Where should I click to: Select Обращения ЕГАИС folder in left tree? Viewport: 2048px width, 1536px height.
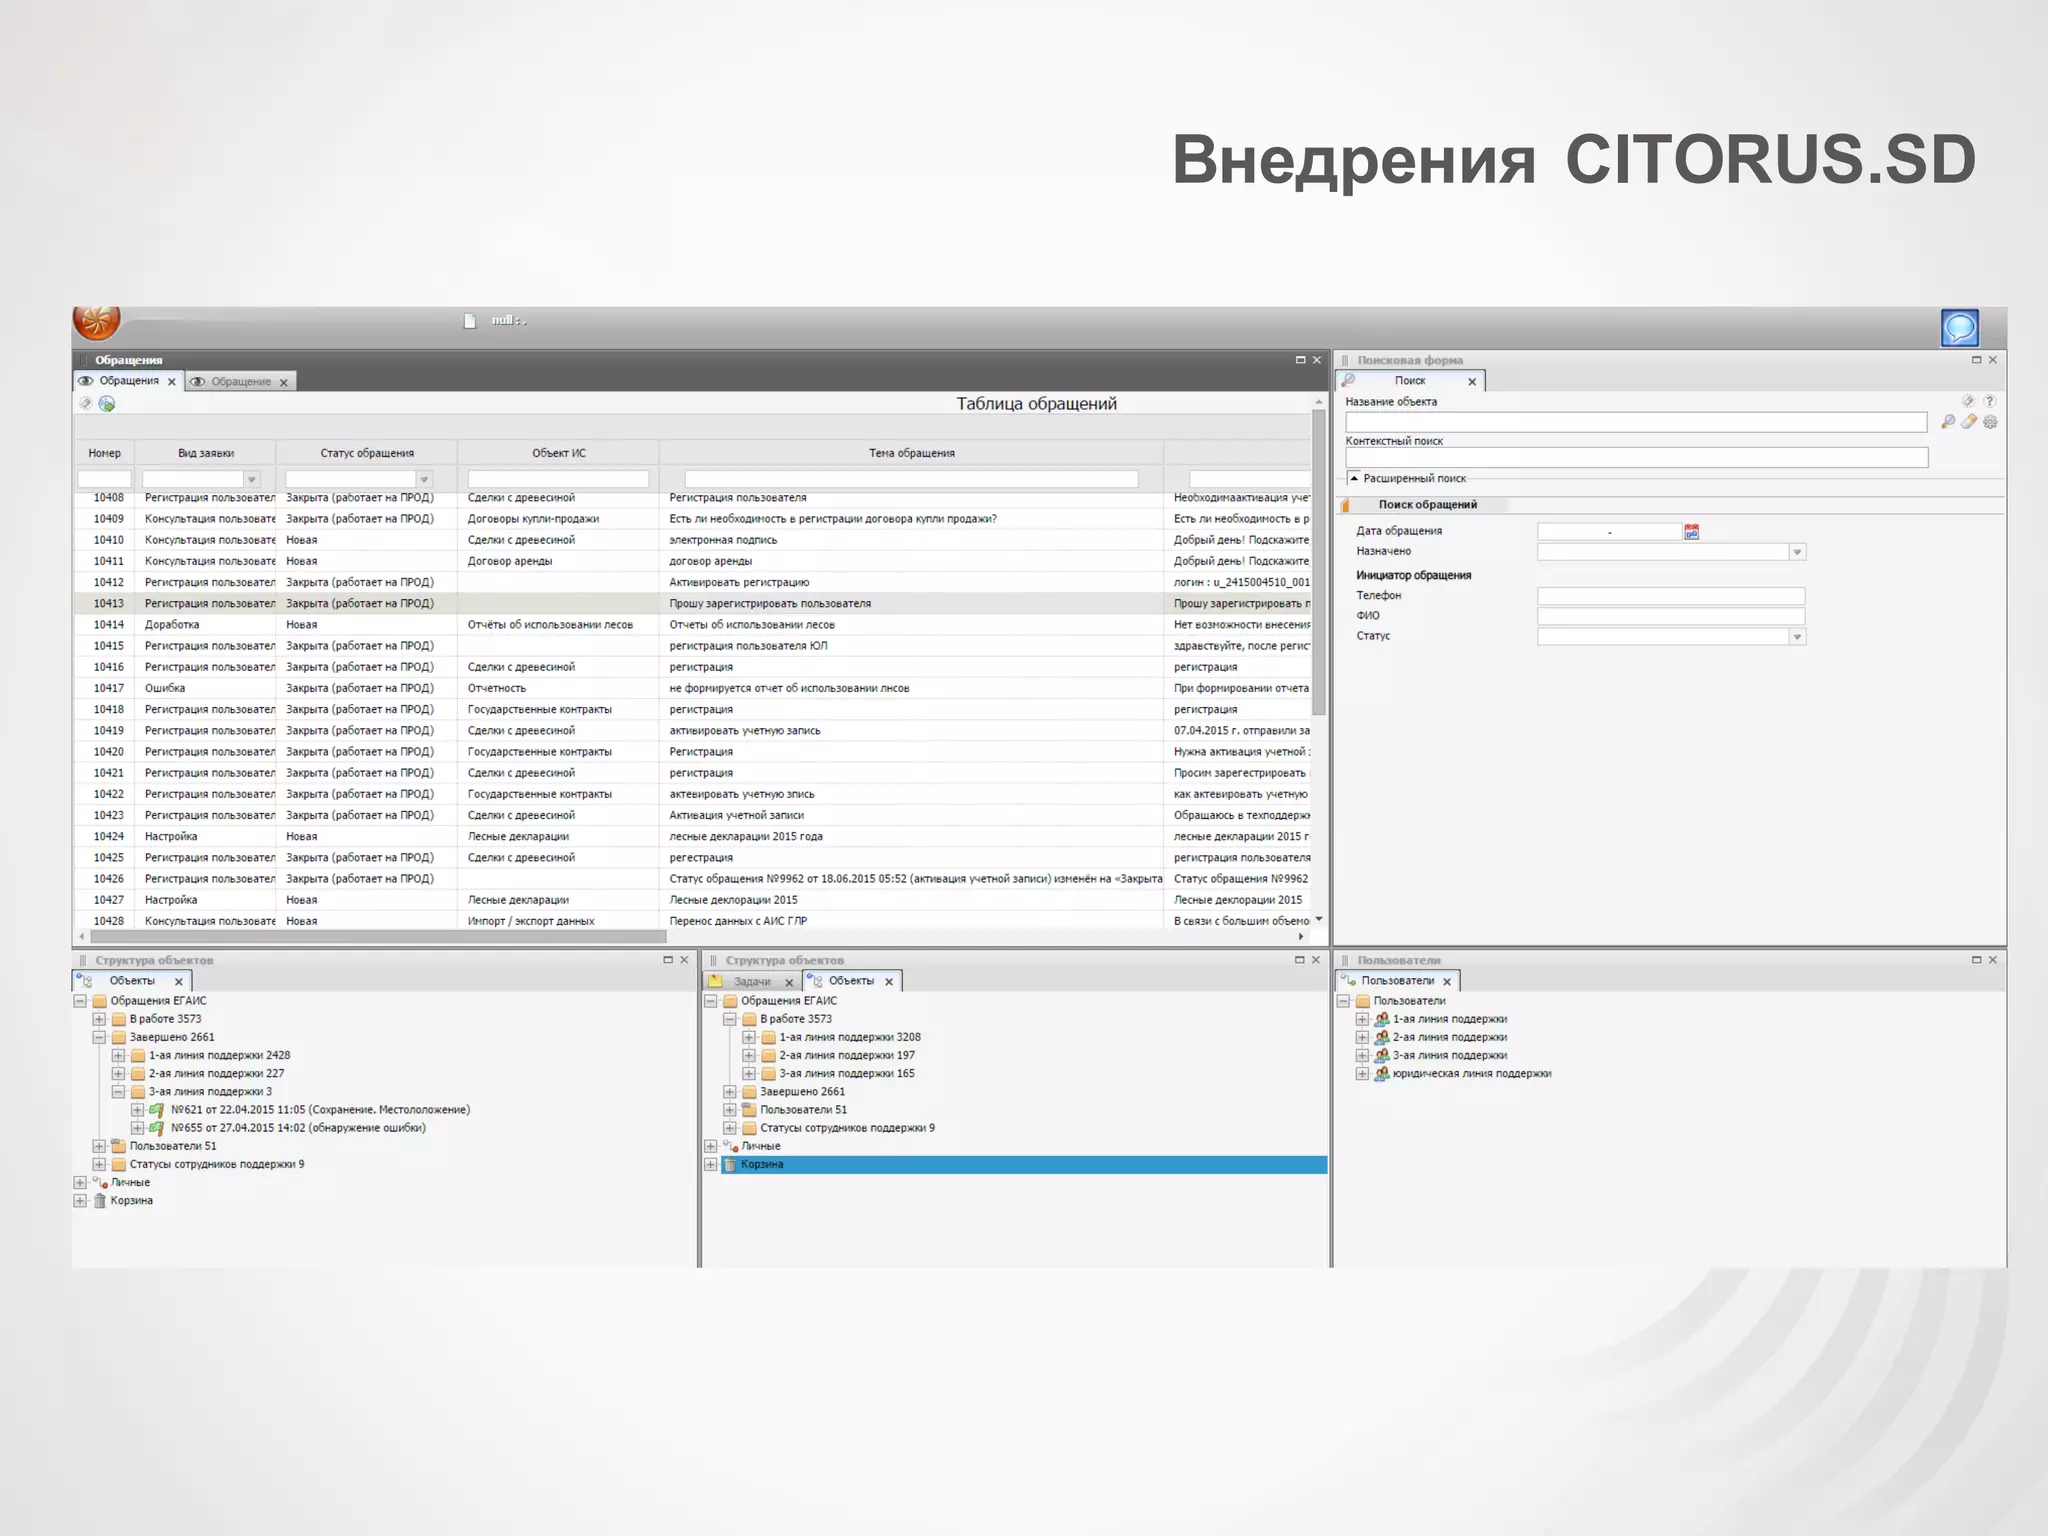pos(158,1001)
